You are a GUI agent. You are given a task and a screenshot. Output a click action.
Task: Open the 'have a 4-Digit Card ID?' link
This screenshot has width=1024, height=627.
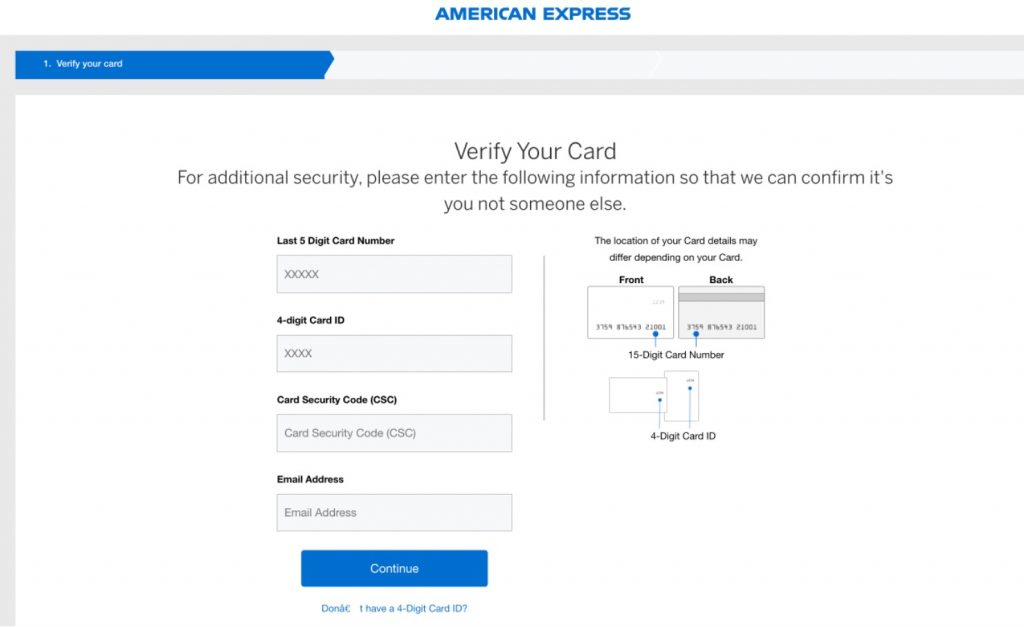[394, 608]
